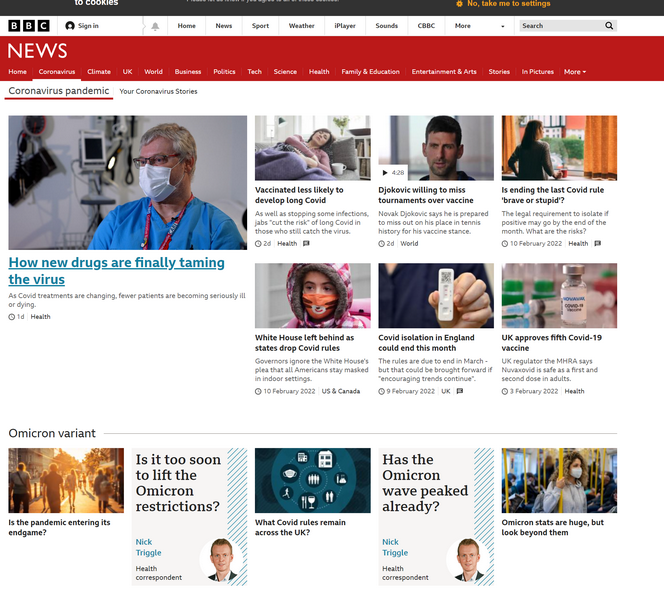The height and width of the screenshot is (600, 664).
Task: Open the notifications bell icon
Action: coord(155,26)
